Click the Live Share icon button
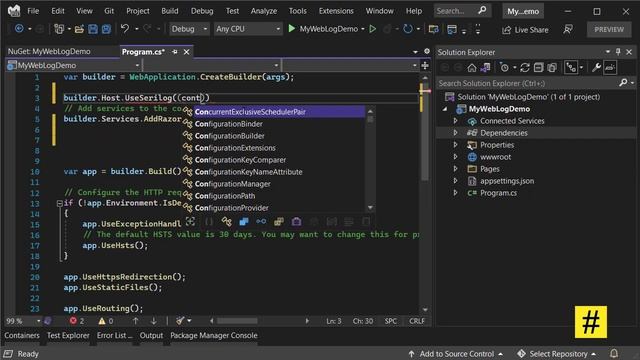The width and height of the screenshot is (640, 360). 525,30
